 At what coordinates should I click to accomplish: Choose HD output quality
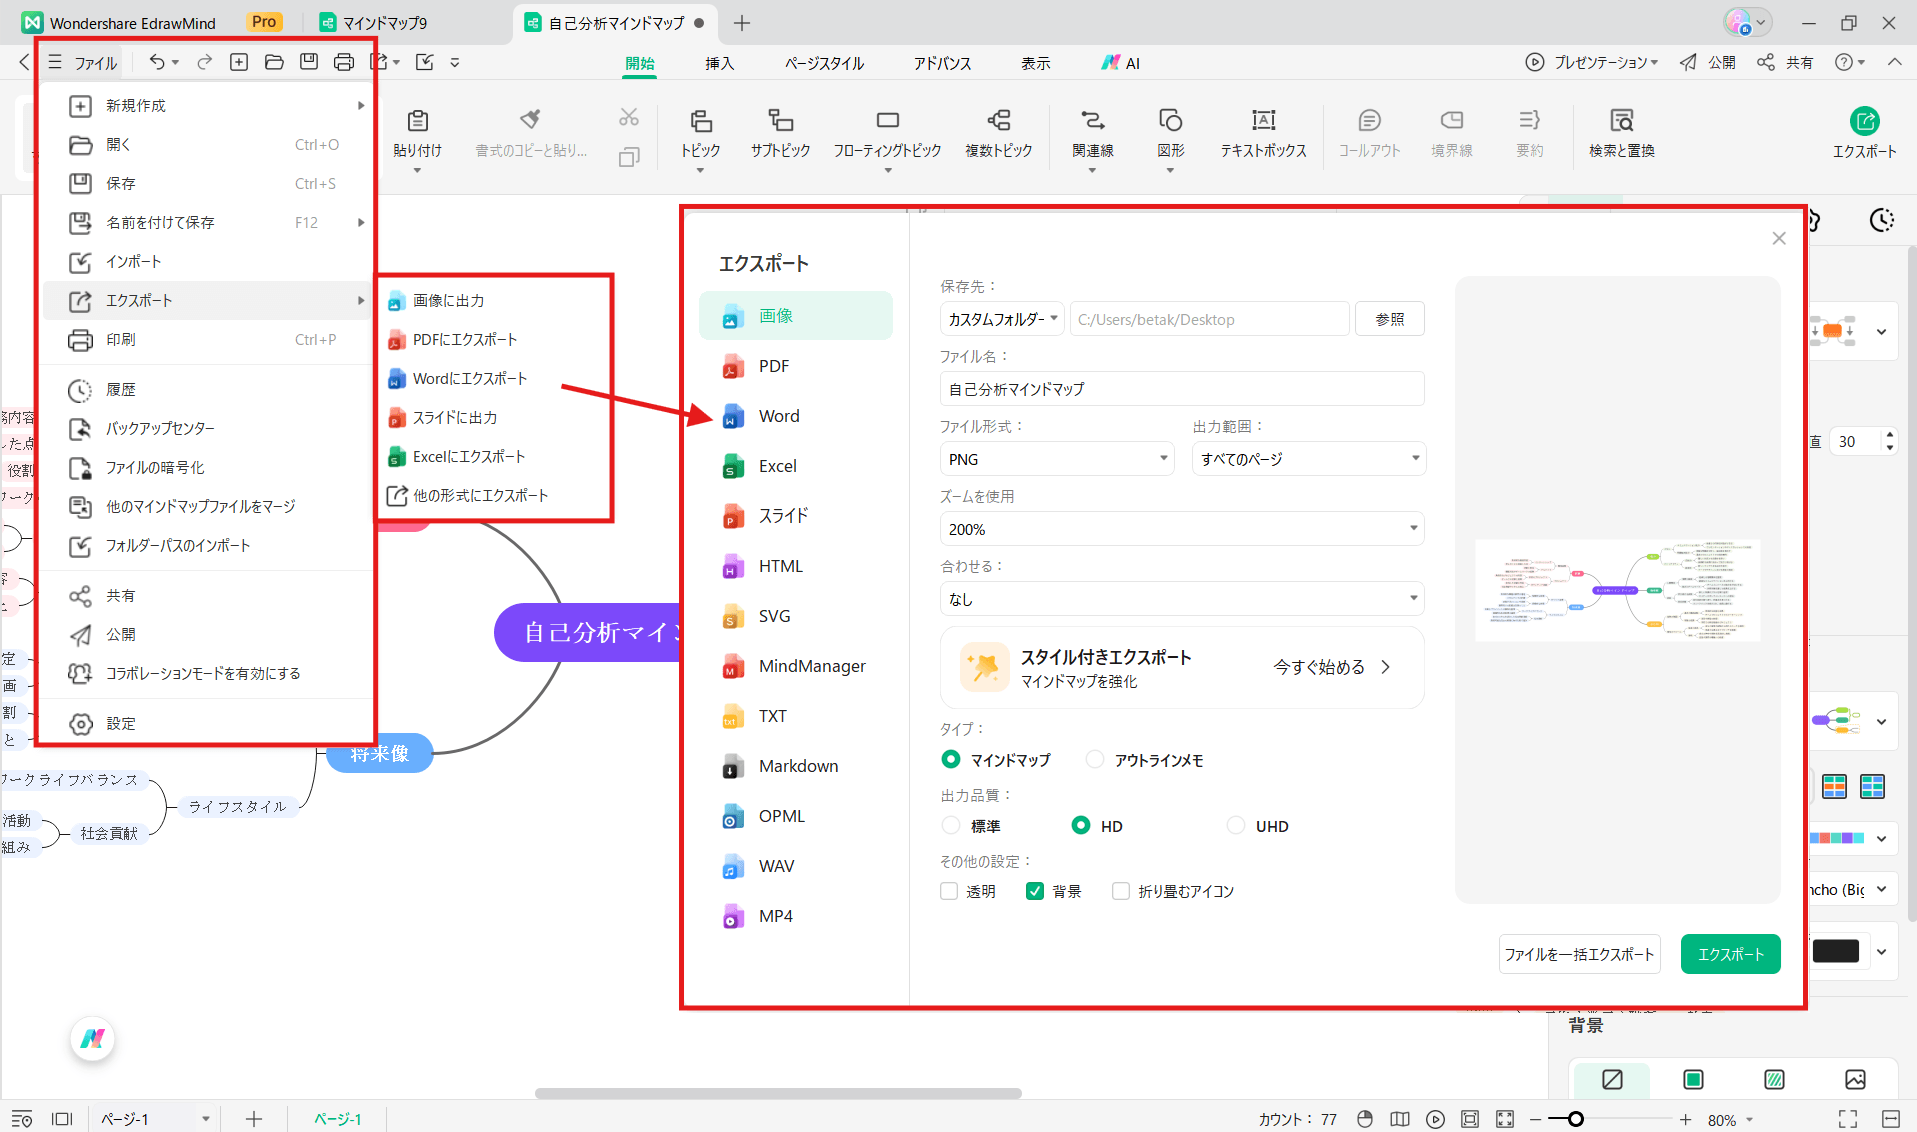click(x=1081, y=826)
